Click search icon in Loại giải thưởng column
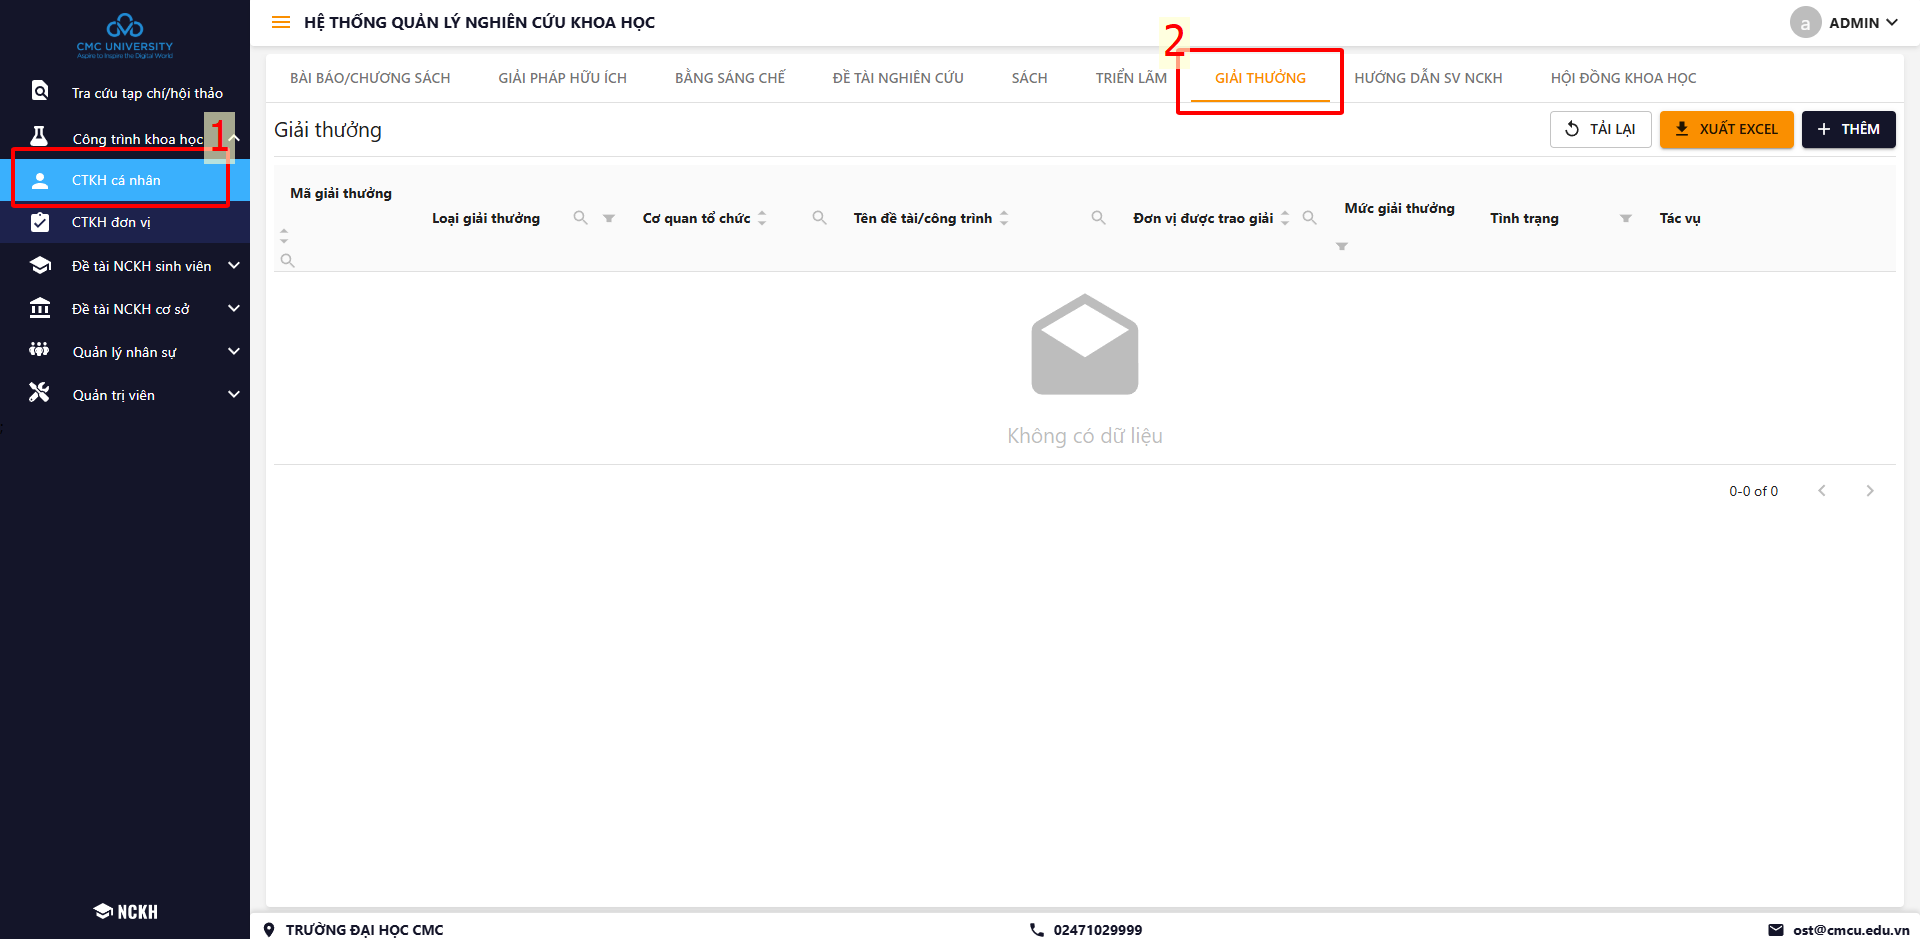Screen dimensions: 1920x939 click(x=580, y=218)
